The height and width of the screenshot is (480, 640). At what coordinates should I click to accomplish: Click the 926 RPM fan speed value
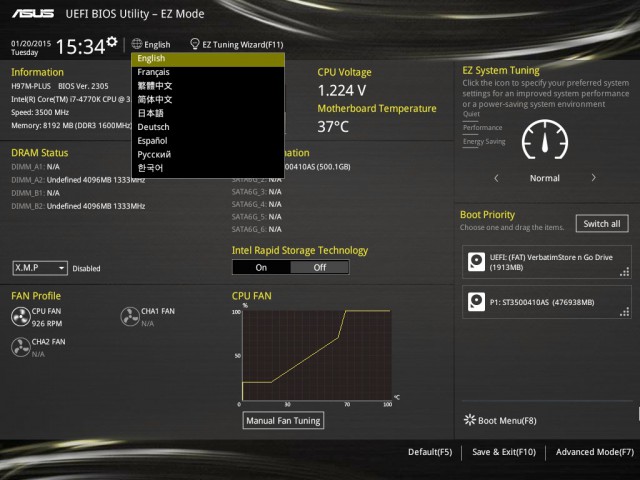coord(47,323)
